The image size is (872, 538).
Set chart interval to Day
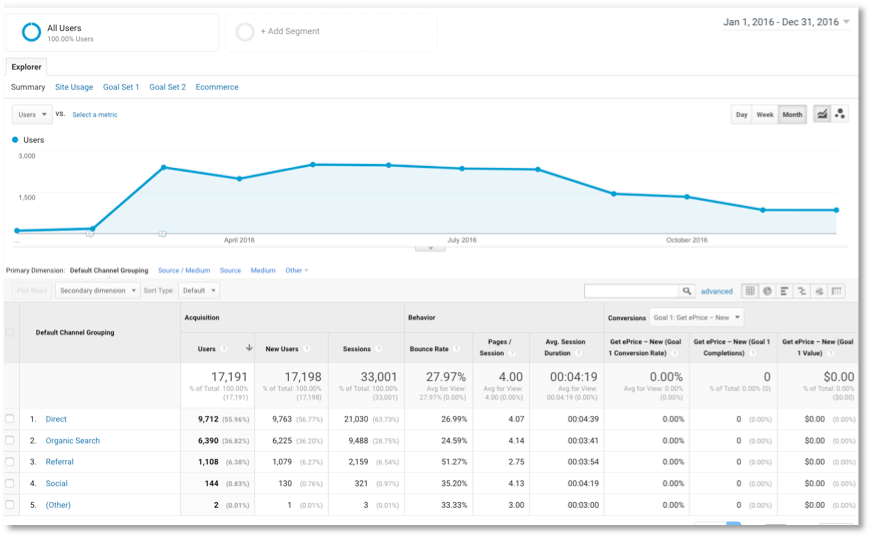(x=741, y=115)
